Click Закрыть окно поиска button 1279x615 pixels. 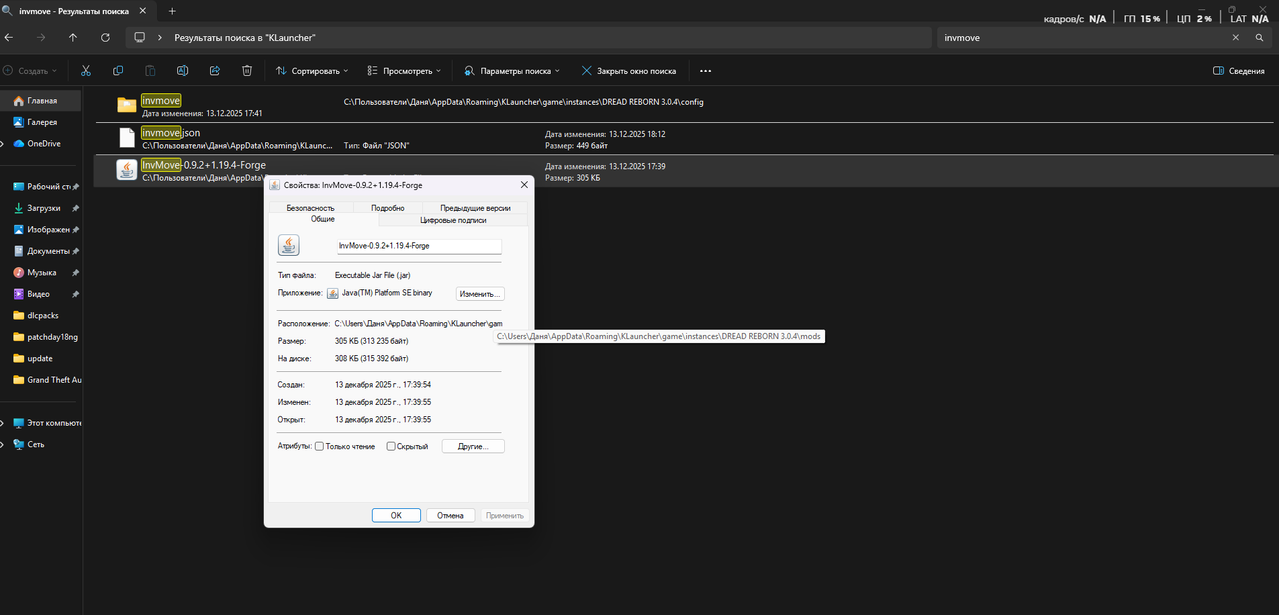click(628, 71)
